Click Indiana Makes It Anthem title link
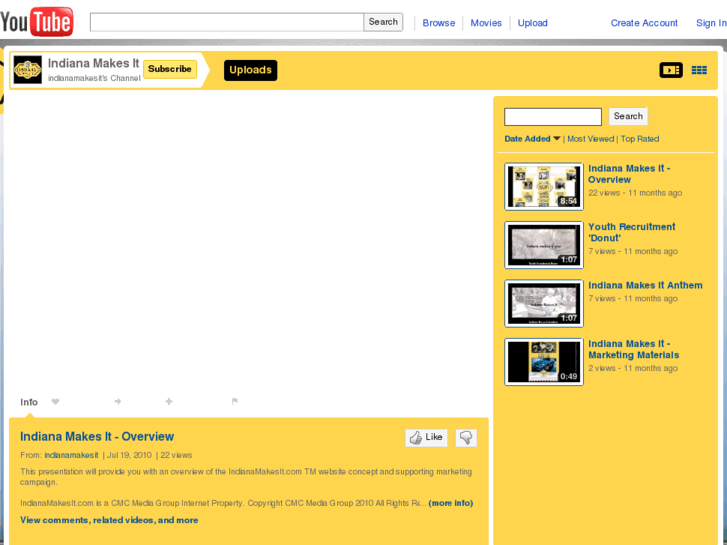Screen dimensions: 727x545 click(645, 285)
